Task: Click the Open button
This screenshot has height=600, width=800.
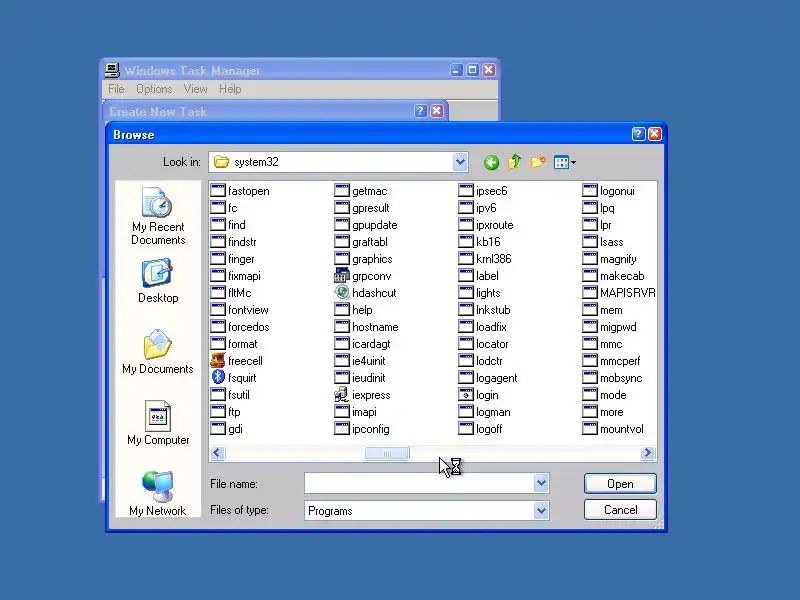Action: point(620,484)
